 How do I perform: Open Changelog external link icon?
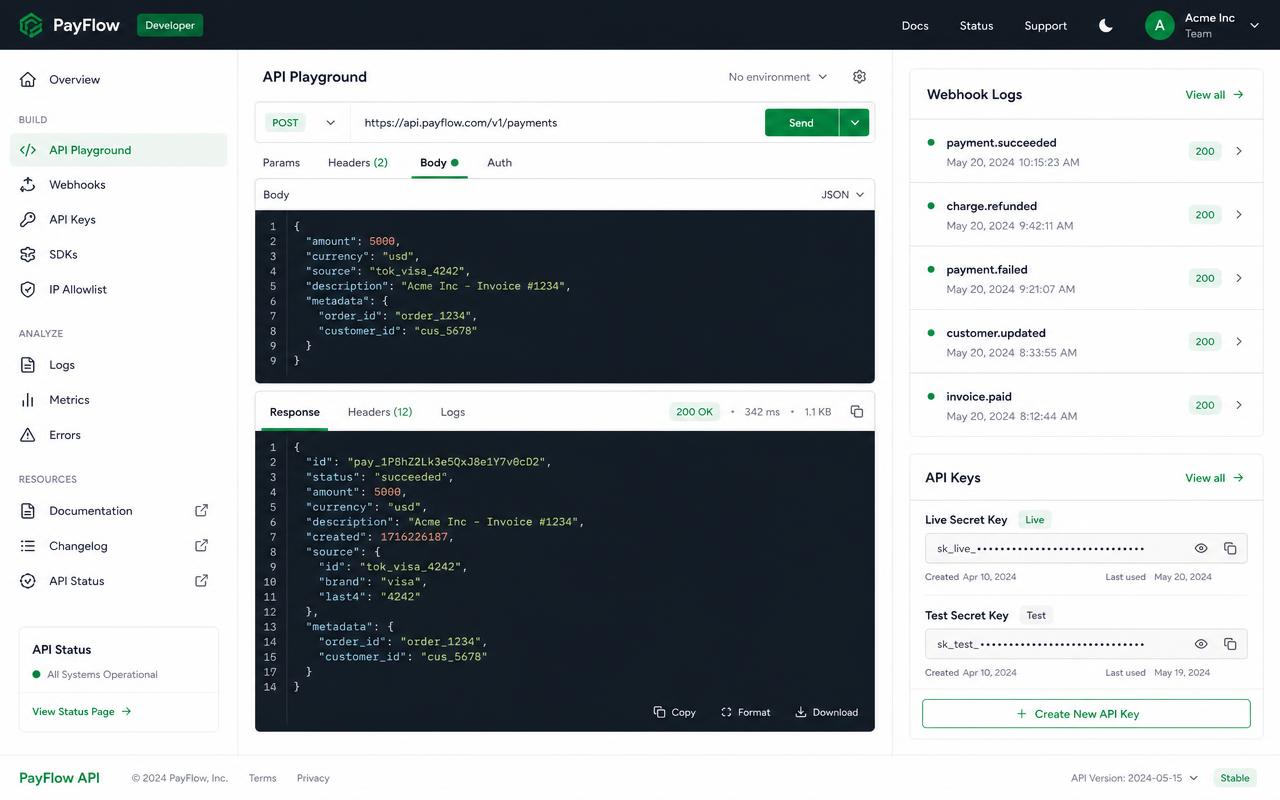201,546
